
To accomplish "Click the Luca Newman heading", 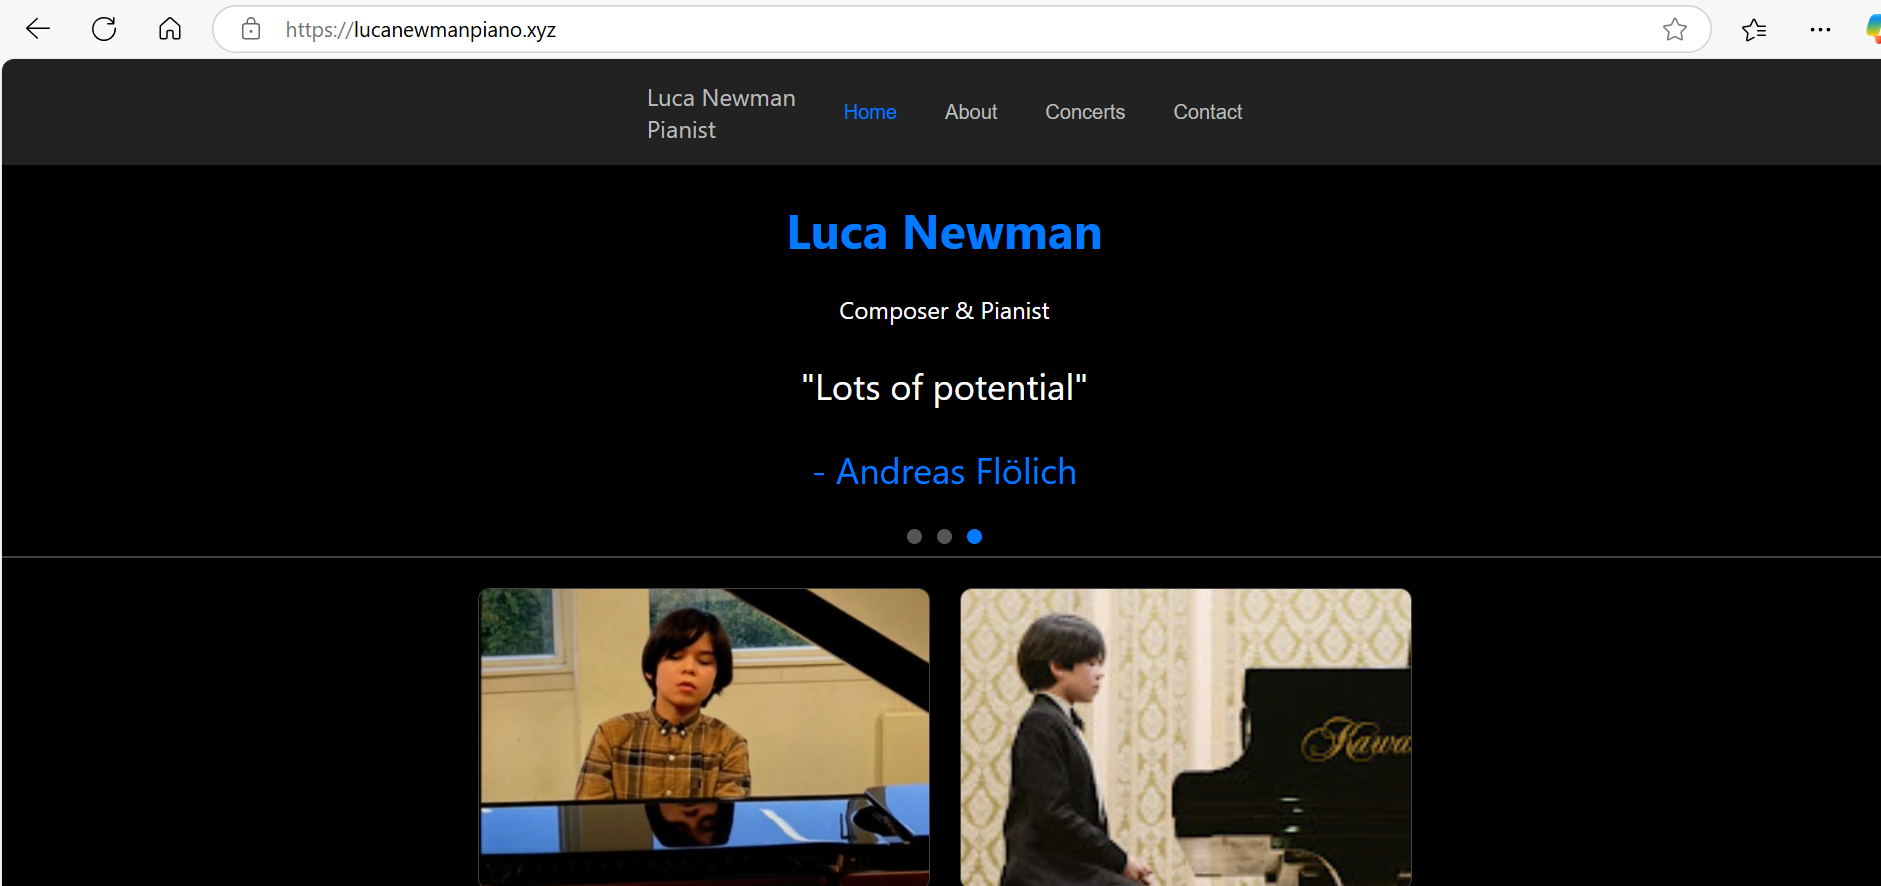I will (x=944, y=233).
